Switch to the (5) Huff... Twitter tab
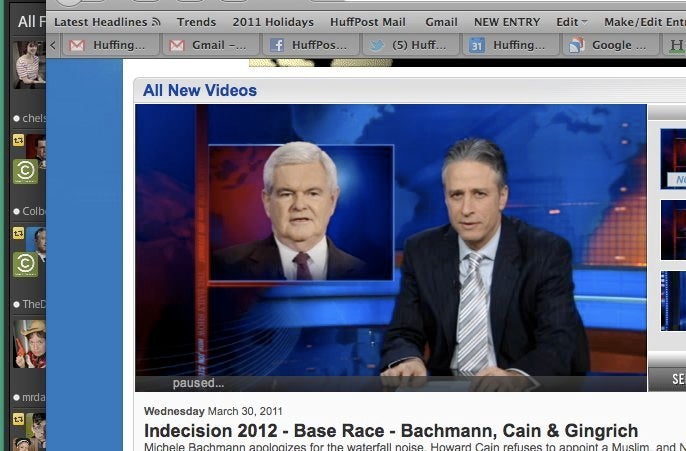 [x=410, y=45]
